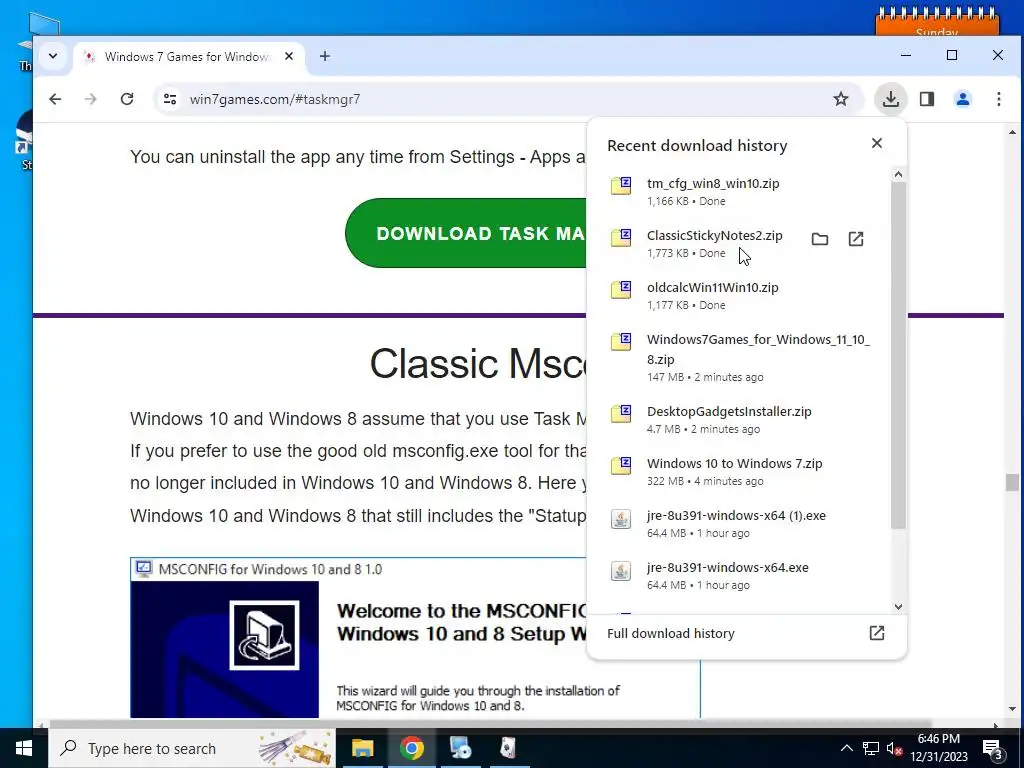Click the browser back arrow
This screenshot has width=1024, height=768.
(55, 99)
